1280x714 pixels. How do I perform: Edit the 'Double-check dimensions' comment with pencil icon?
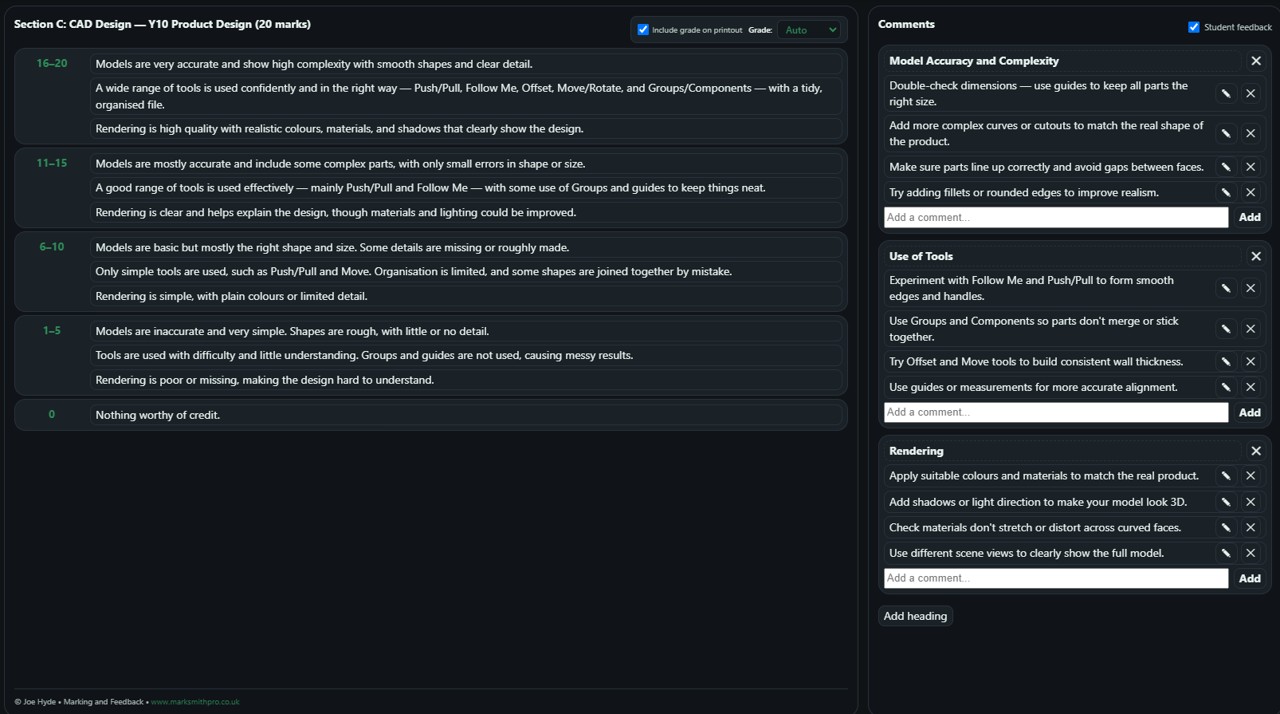[x=1225, y=94]
